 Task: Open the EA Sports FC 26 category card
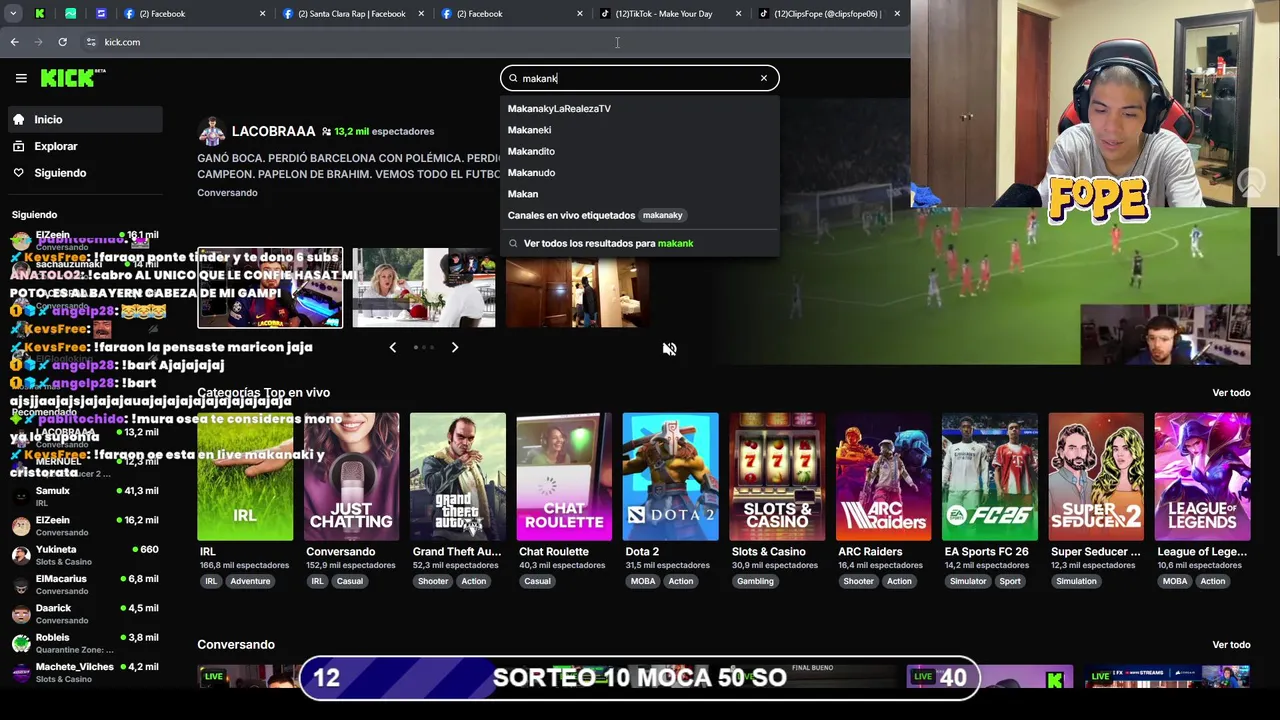pyautogui.click(x=990, y=477)
